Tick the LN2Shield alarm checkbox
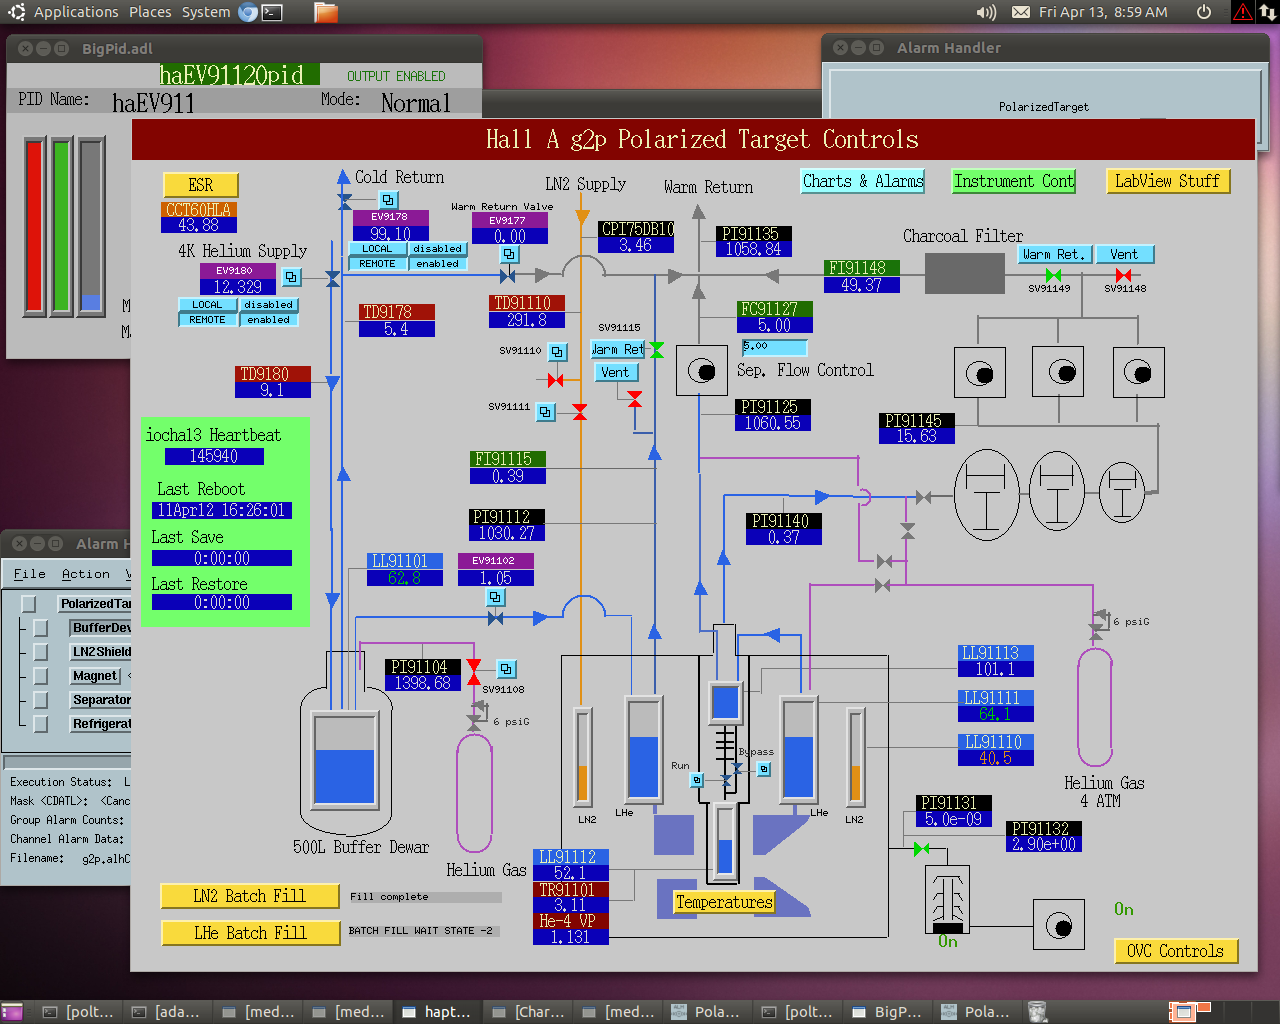The width and height of the screenshot is (1280, 1024). [x=40, y=652]
